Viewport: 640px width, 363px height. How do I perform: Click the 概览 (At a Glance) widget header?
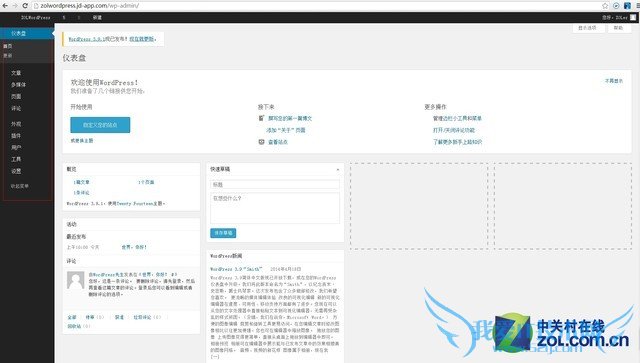(x=131, y=169)
